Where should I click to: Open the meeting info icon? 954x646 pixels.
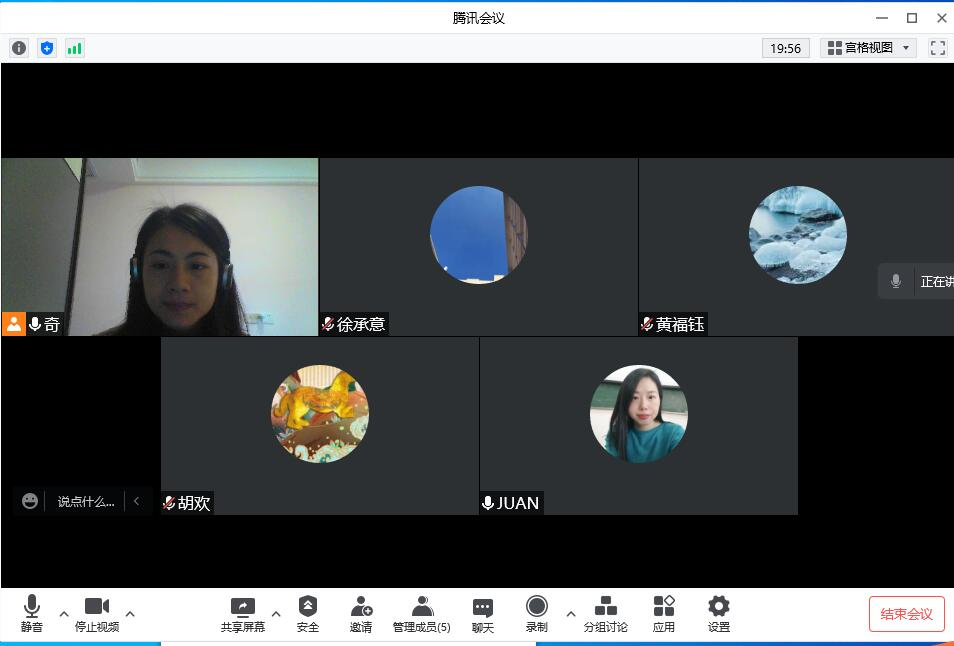click(x=19, y=48)
